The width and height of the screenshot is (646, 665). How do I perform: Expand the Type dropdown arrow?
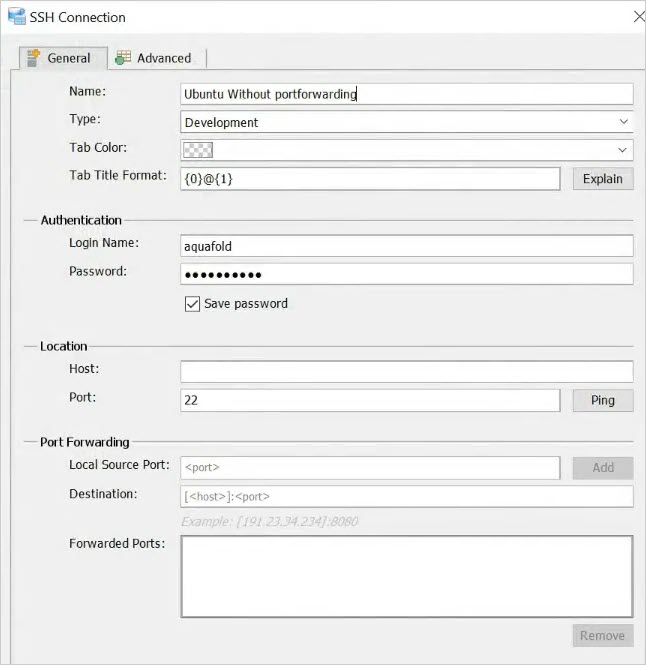pos(624,122)
